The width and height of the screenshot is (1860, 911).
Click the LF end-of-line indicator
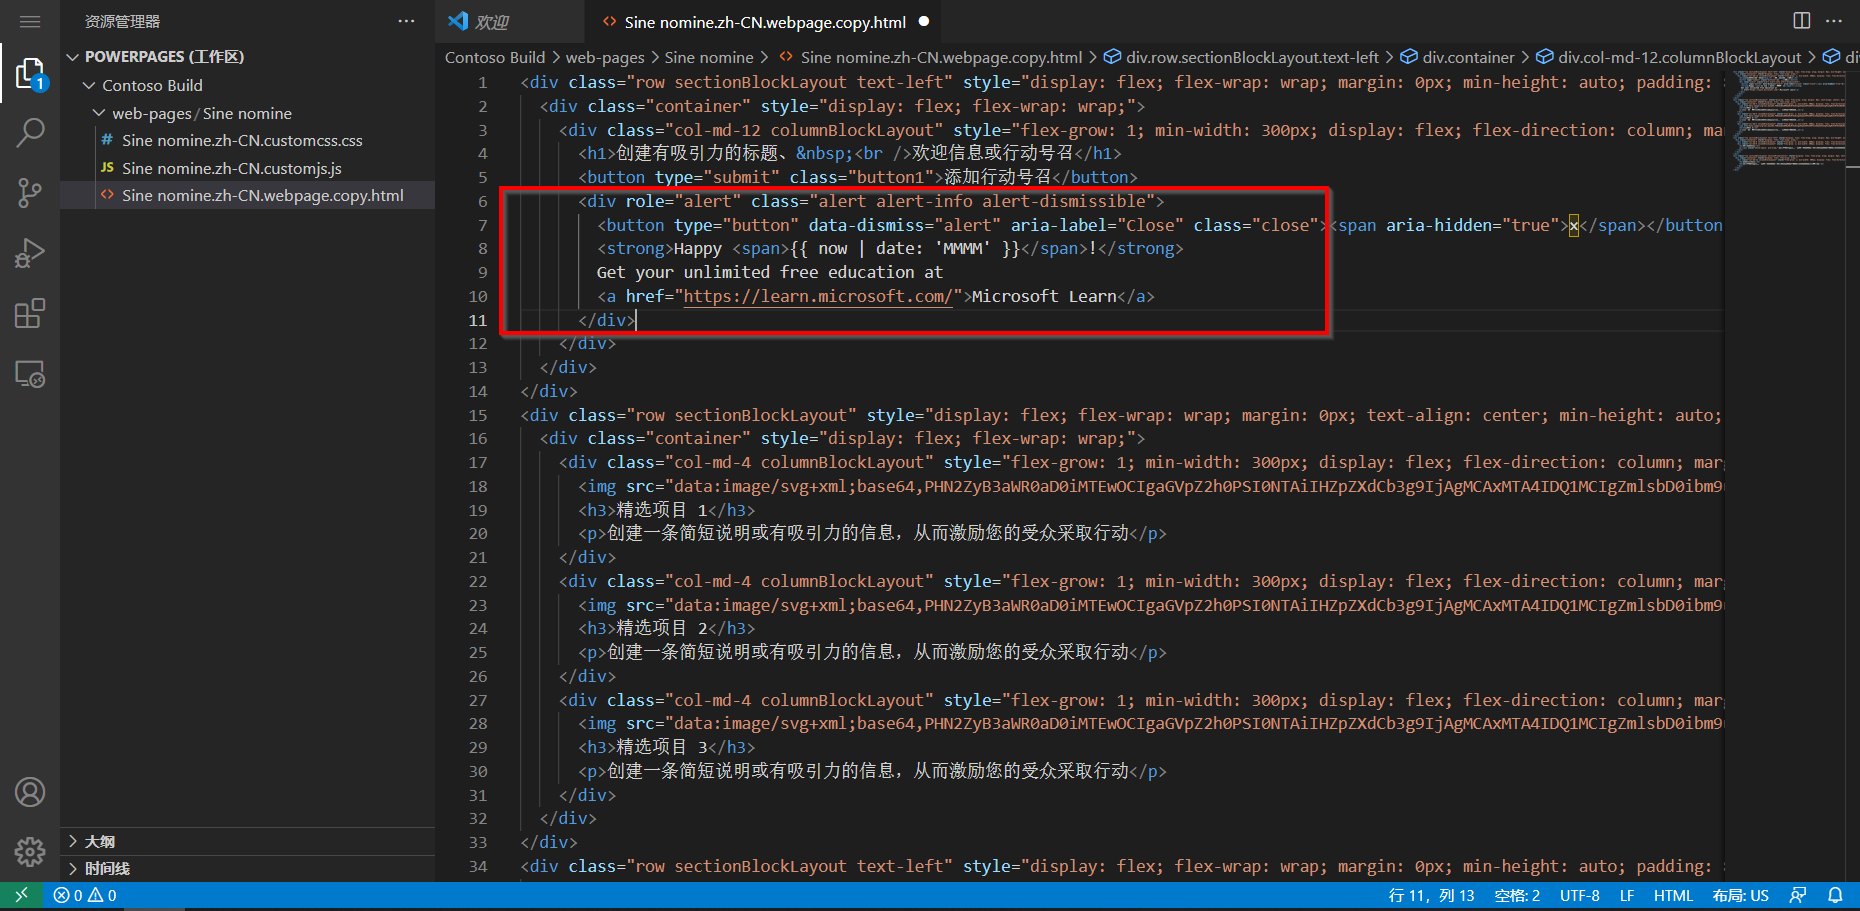tap(1627, 895)
